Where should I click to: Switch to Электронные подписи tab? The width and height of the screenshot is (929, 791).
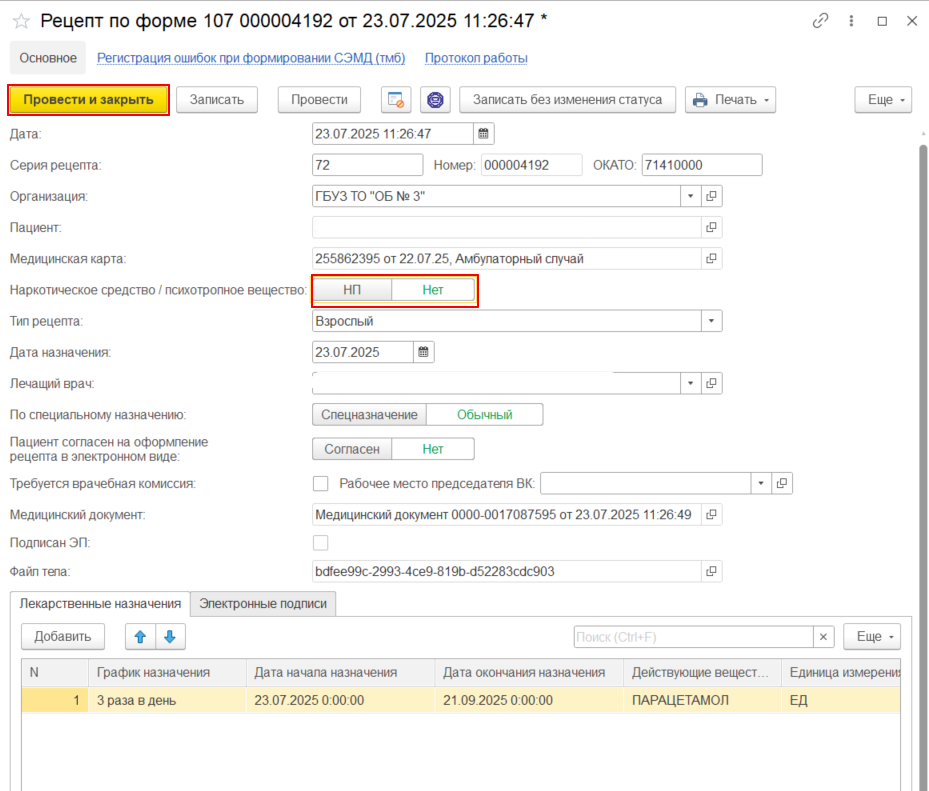point(264,604)
